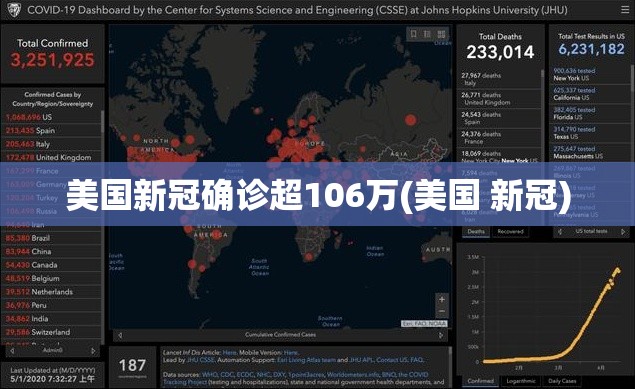Select the Netherlands confirmed cases row
Image resolution: width=635 pixels, height=389 pixels.
[x=52, y=291]
